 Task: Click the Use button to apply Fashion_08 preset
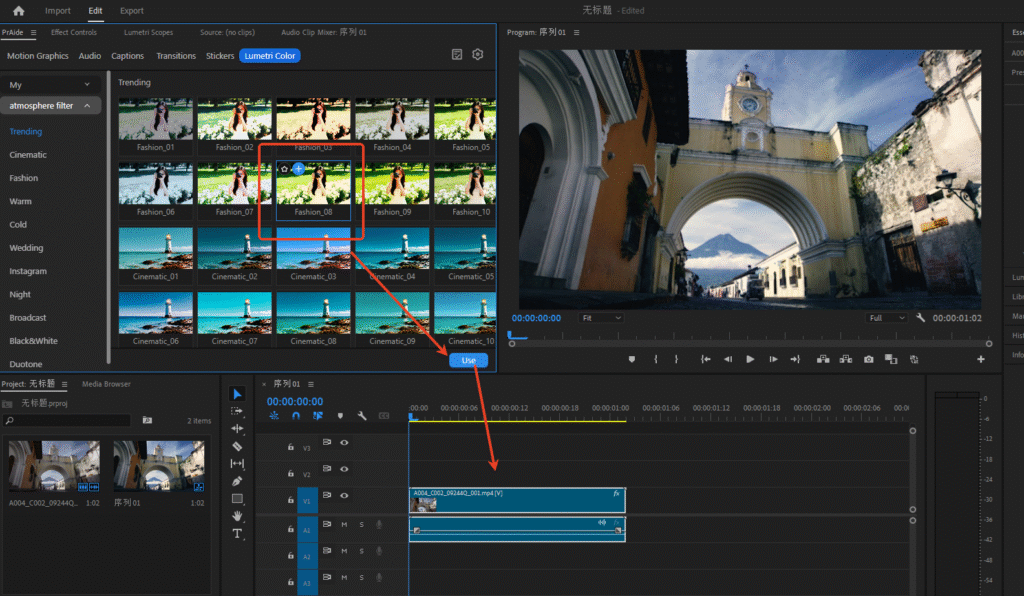(468, 360)
